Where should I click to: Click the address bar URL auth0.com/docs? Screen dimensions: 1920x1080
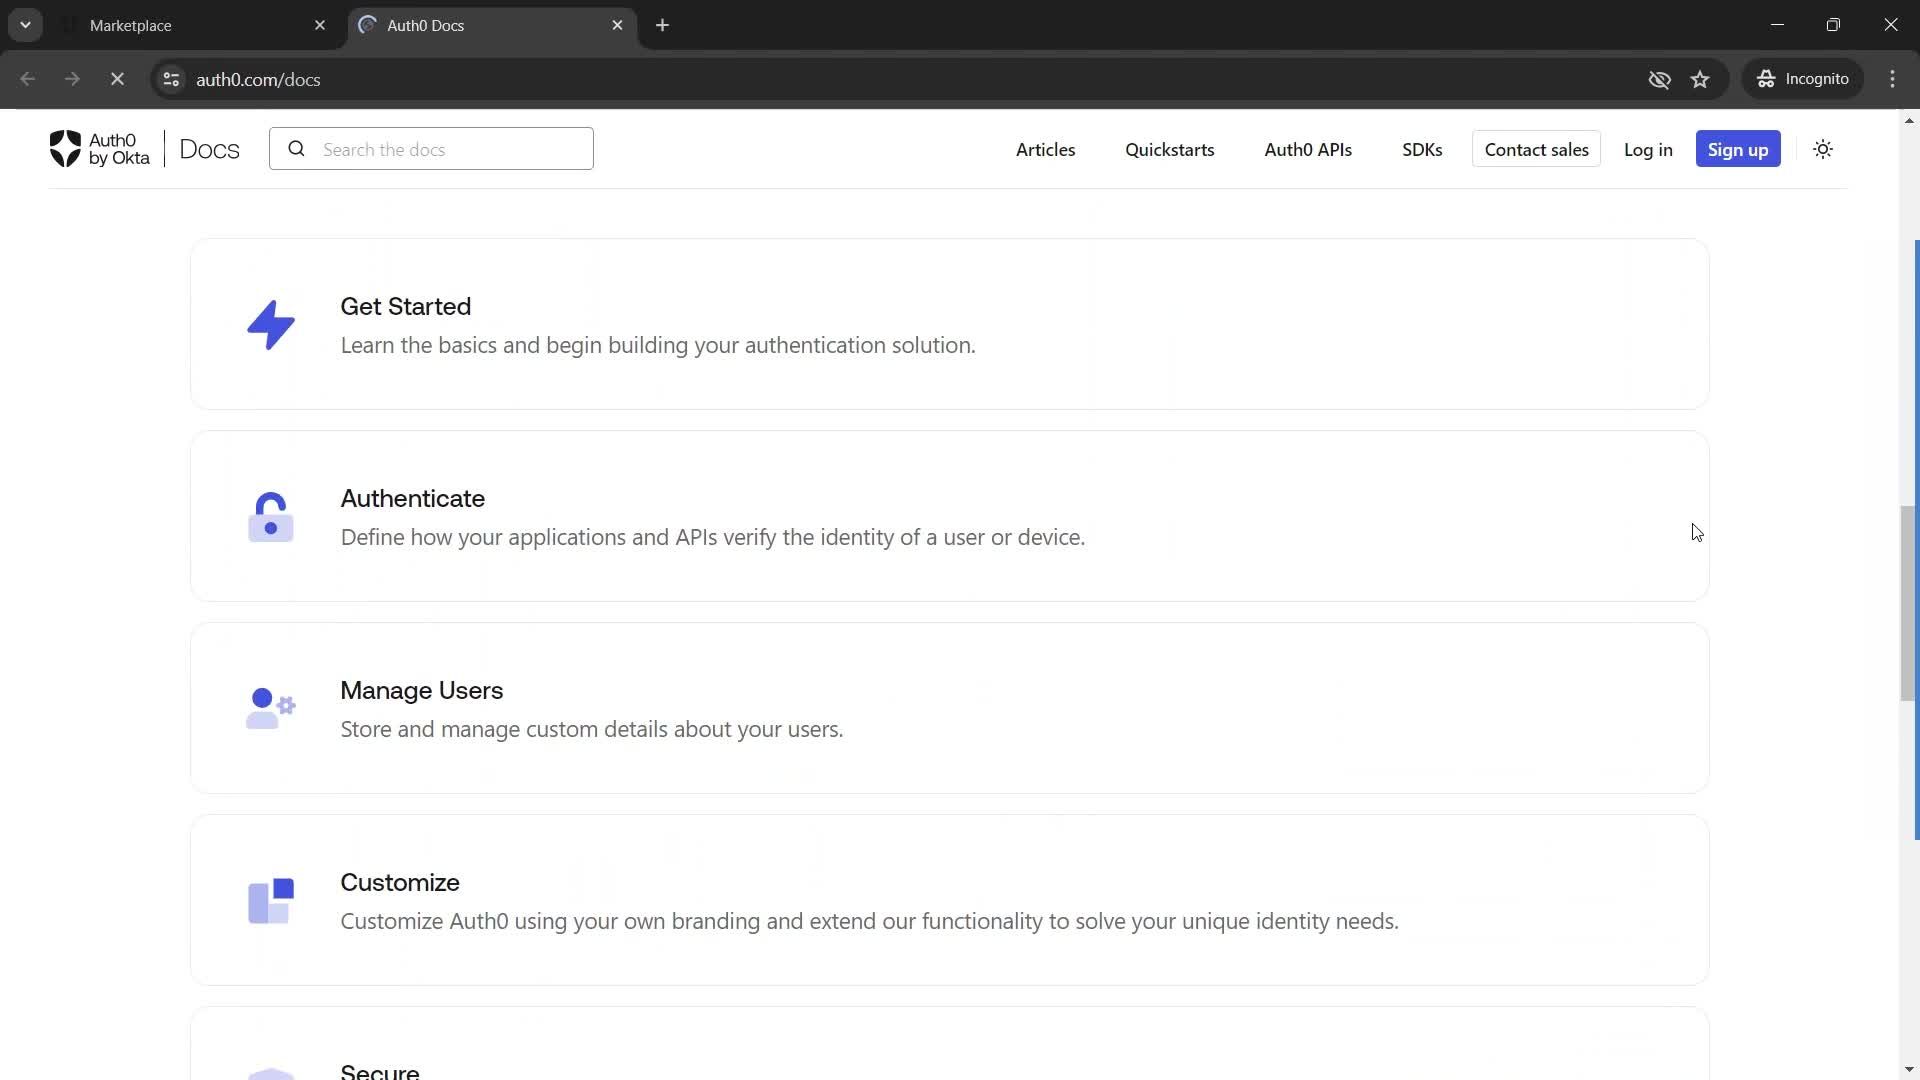coord(258,79)
